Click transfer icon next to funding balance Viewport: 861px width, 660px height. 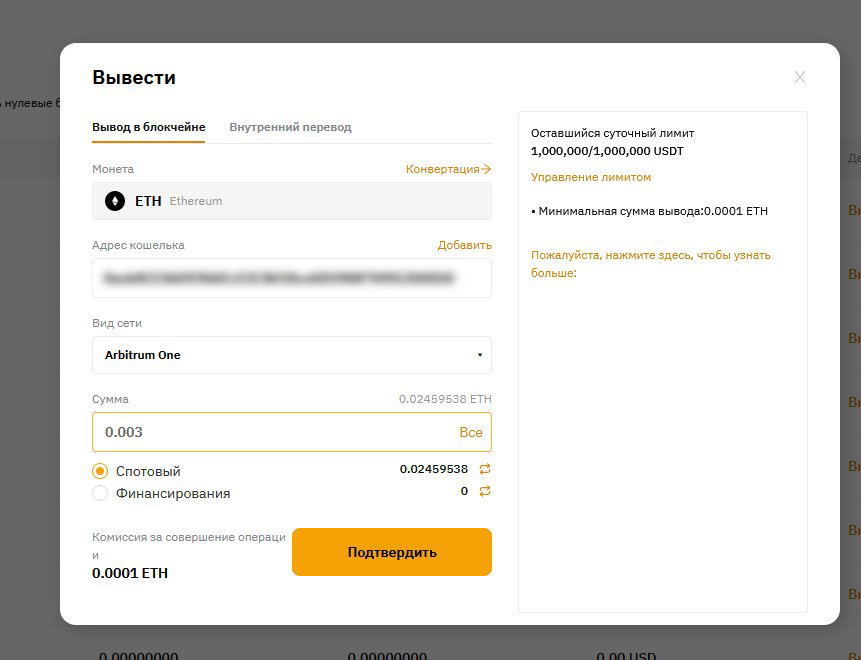(x=485, y=491)
